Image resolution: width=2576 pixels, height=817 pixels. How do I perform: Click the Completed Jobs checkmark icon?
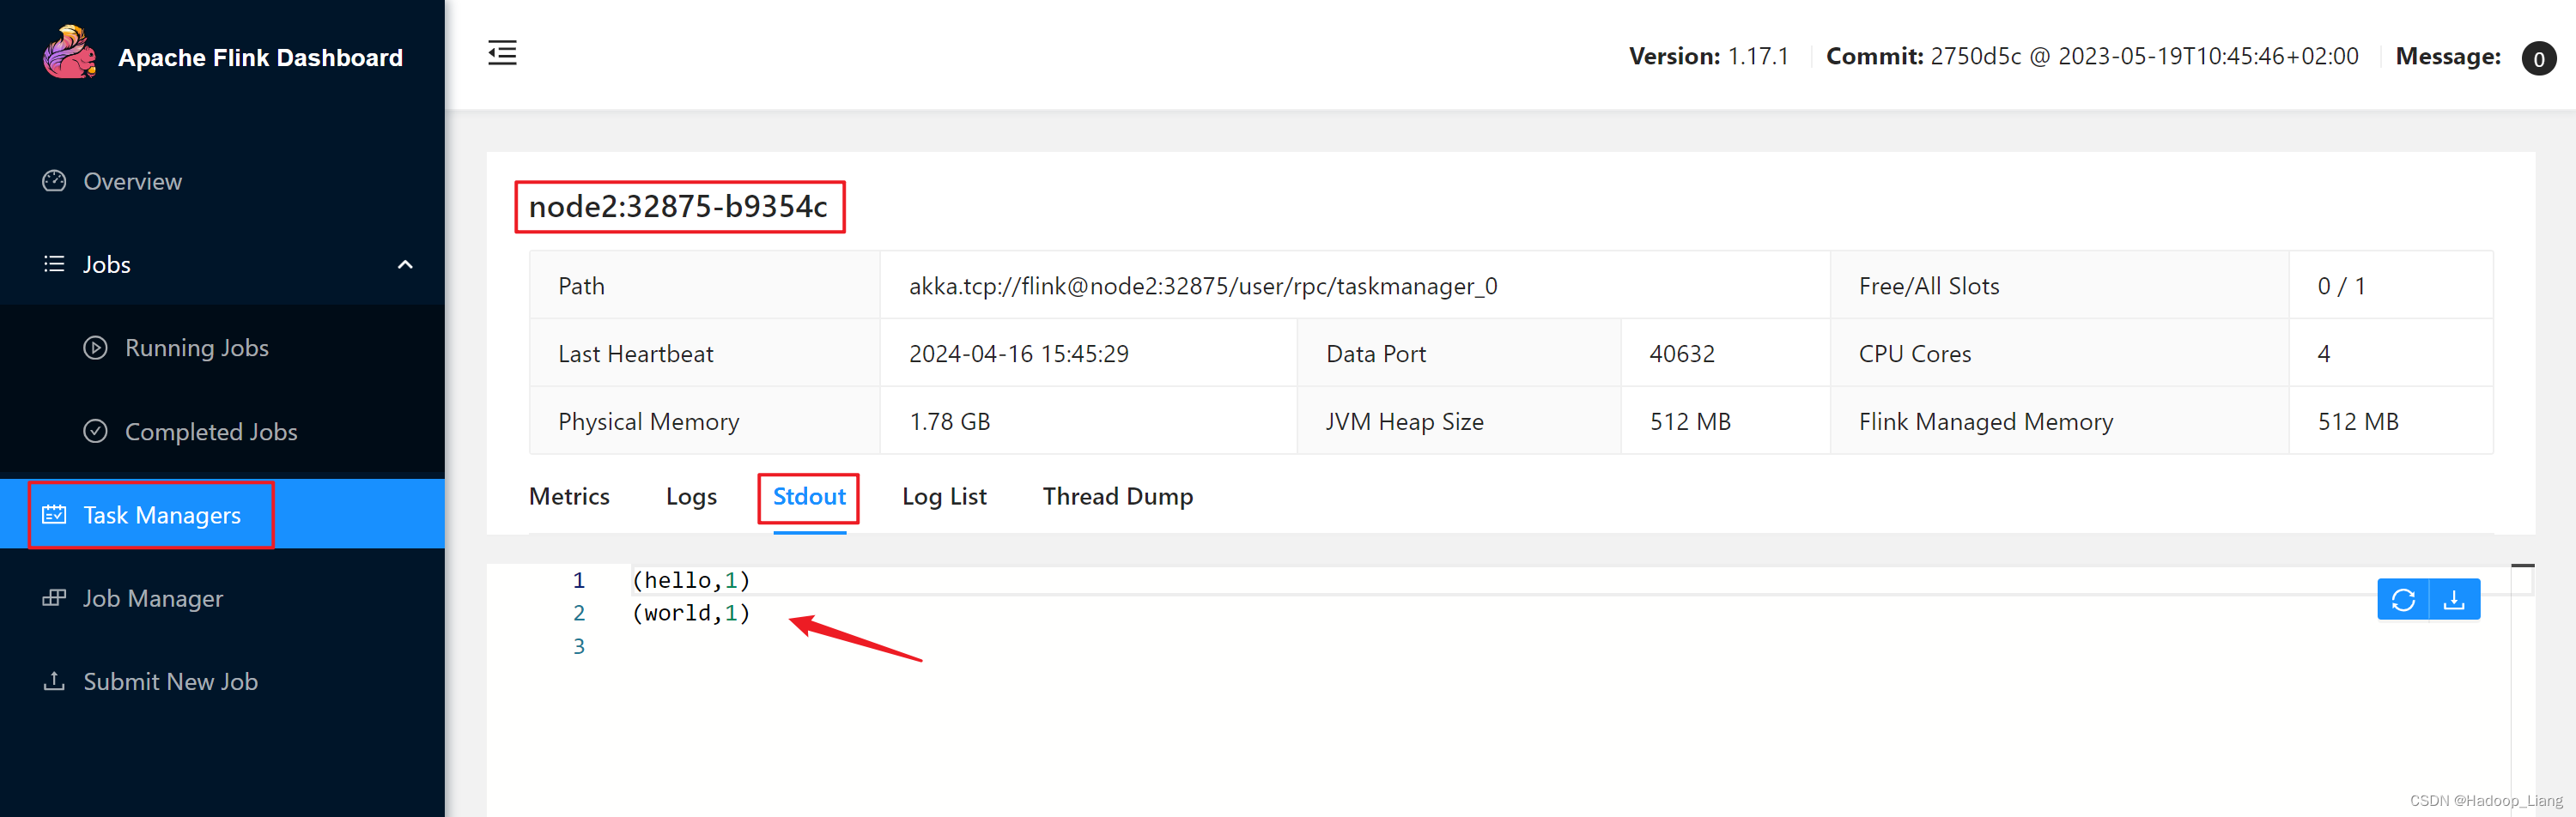click(x=95, y=431)
